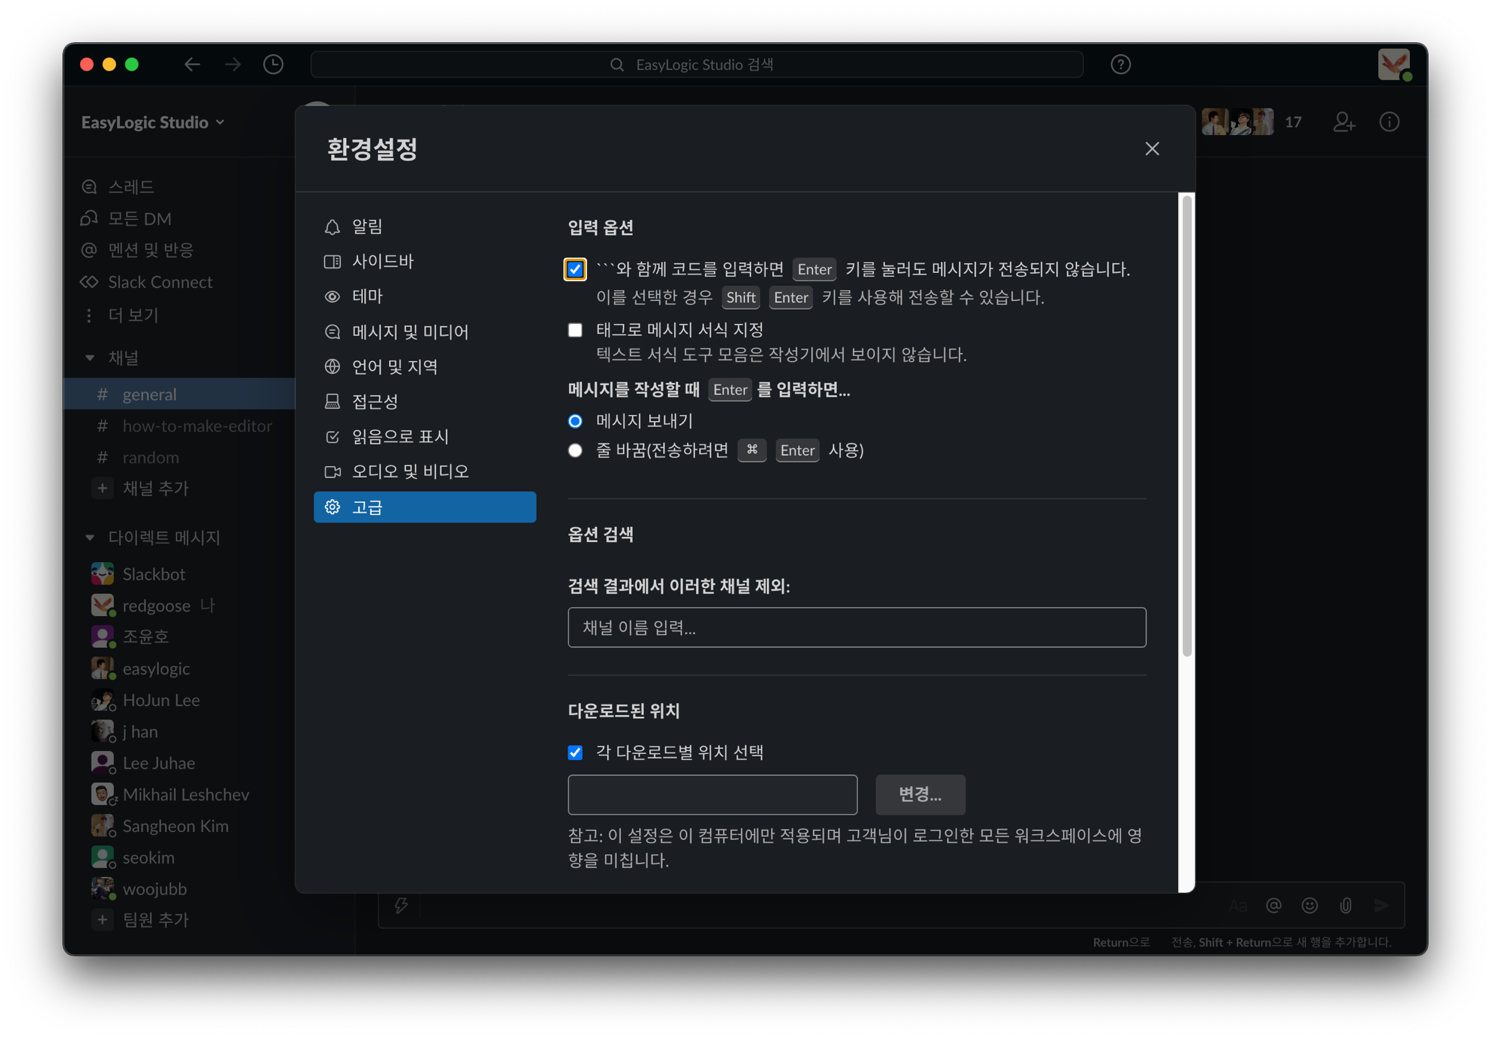Viewport: 1491px width, 1039px height.
Task: Click the plus icon for 팀원 추가
Action: [102, 919]
